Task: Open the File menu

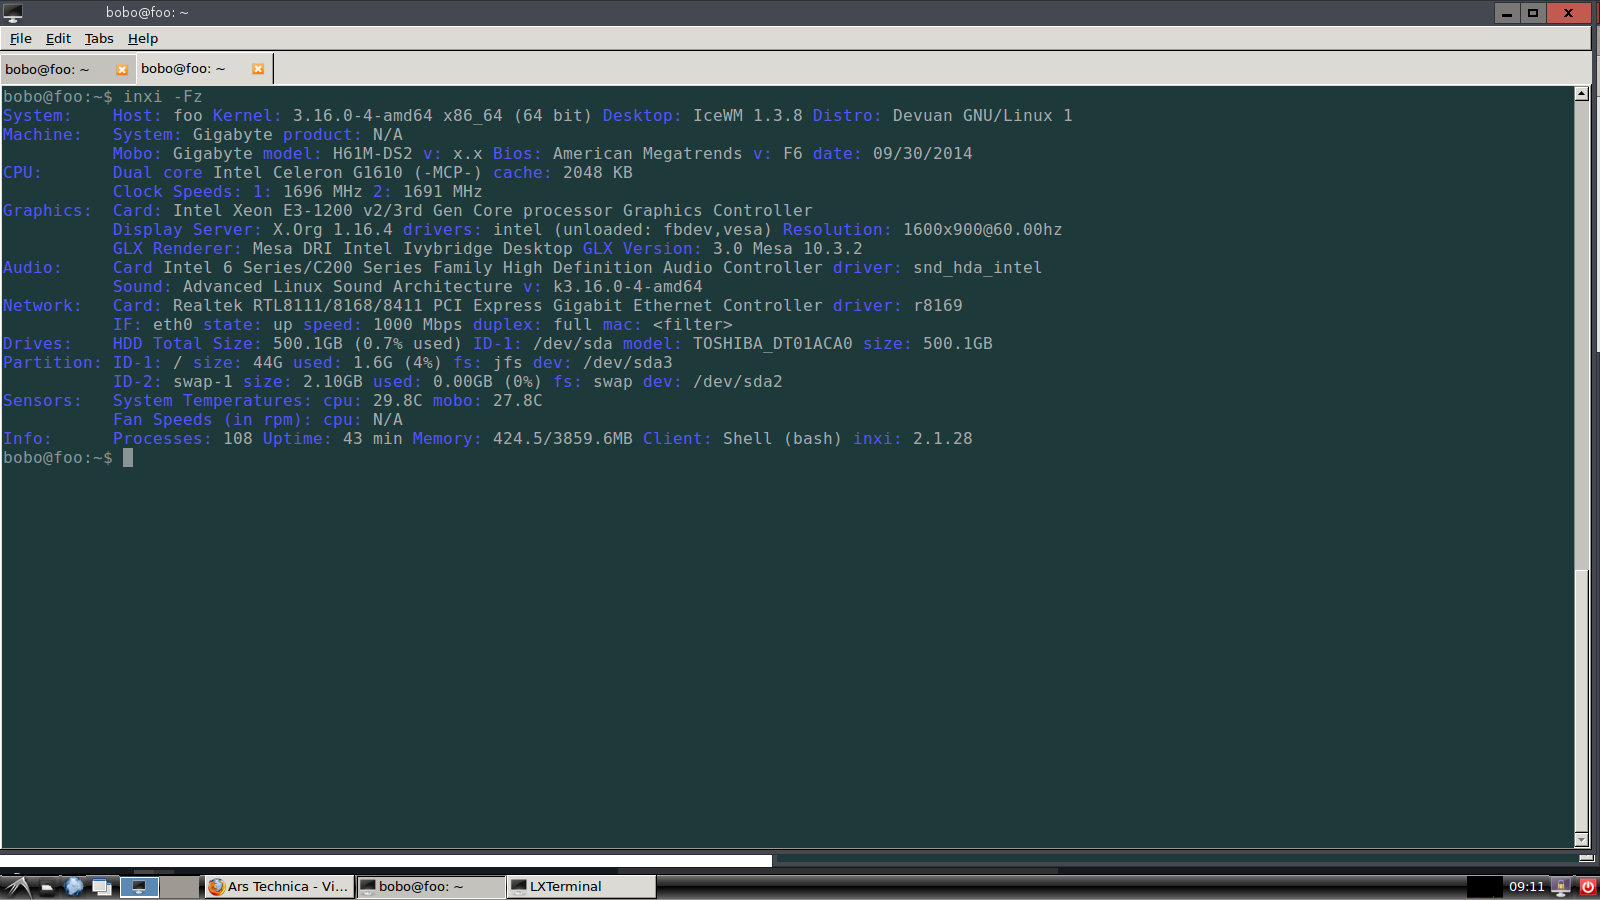Action: (21, 38)
